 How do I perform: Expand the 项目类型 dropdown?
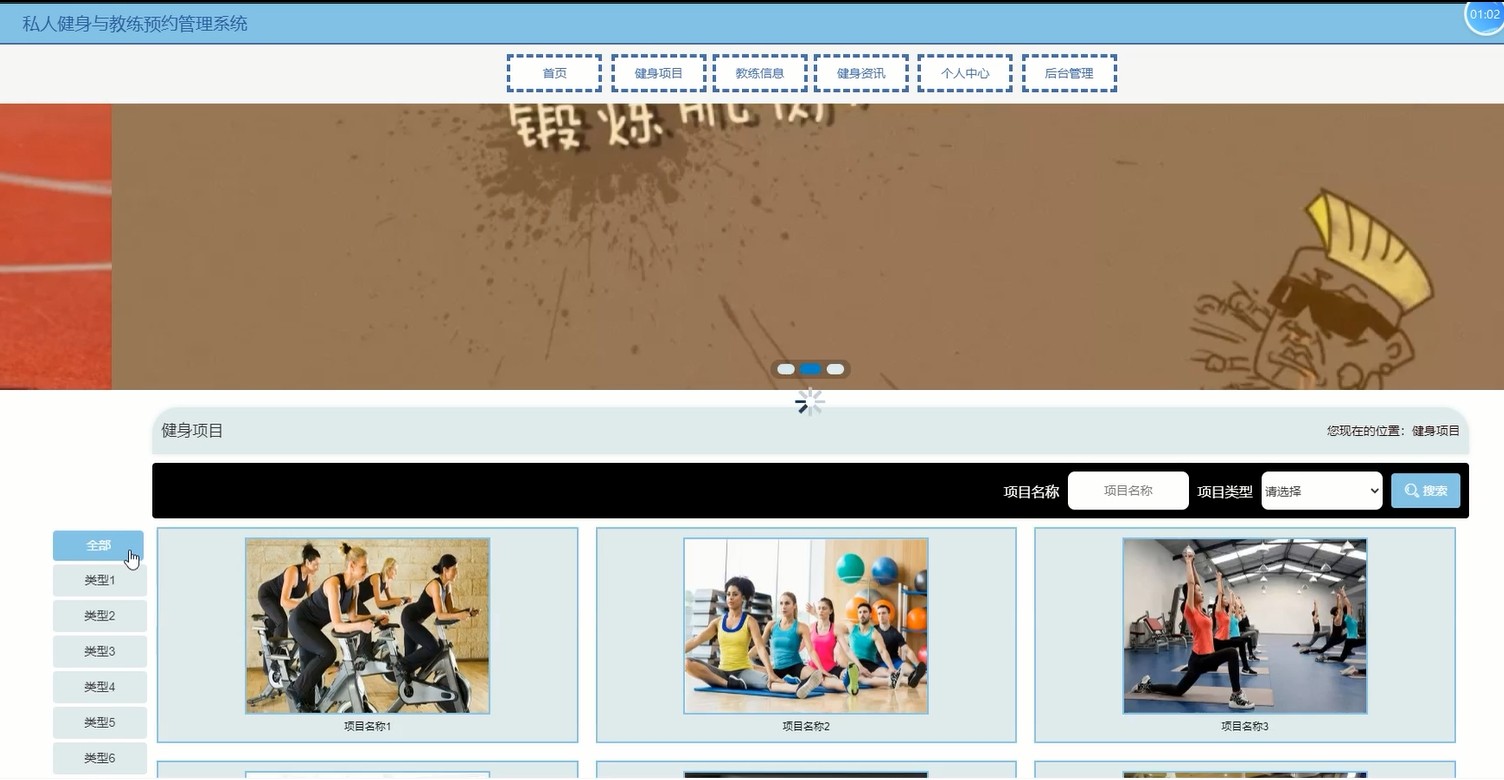(1322, 491)
